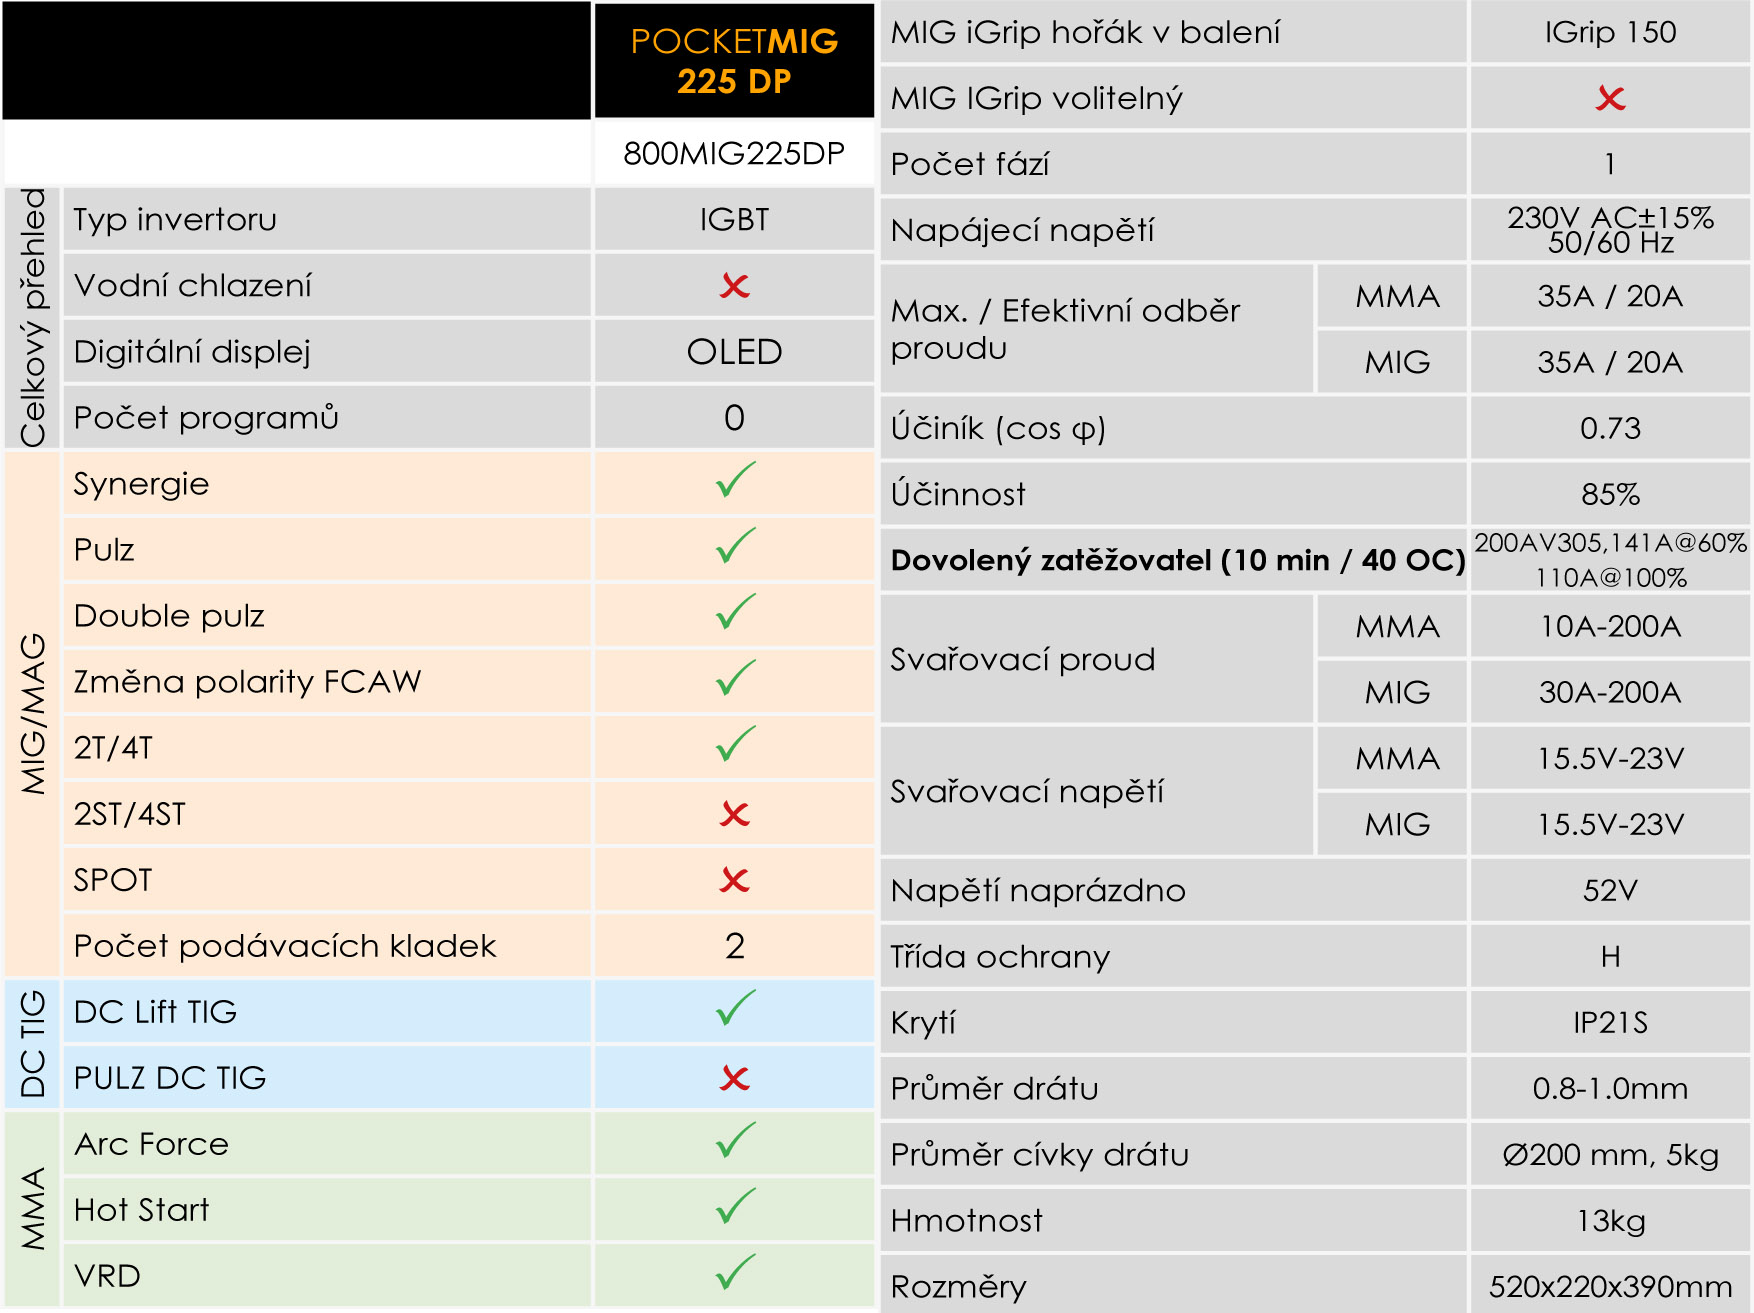Viewport: 1754px width, 1313px height.
Task: Click the POCKETMIG 225 DP header
Action: click(x=735, y=61)
